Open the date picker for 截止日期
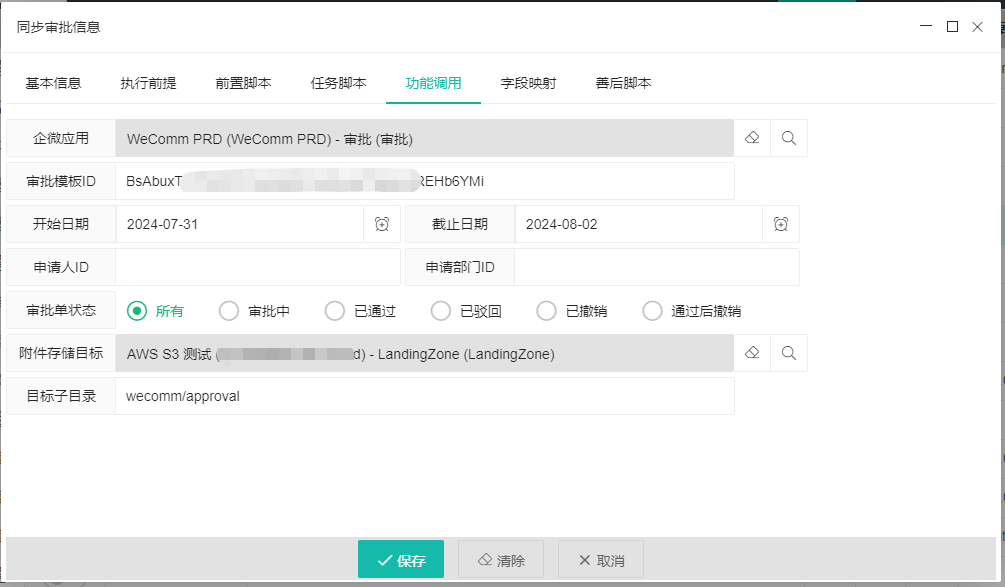 tap(781, 224)
